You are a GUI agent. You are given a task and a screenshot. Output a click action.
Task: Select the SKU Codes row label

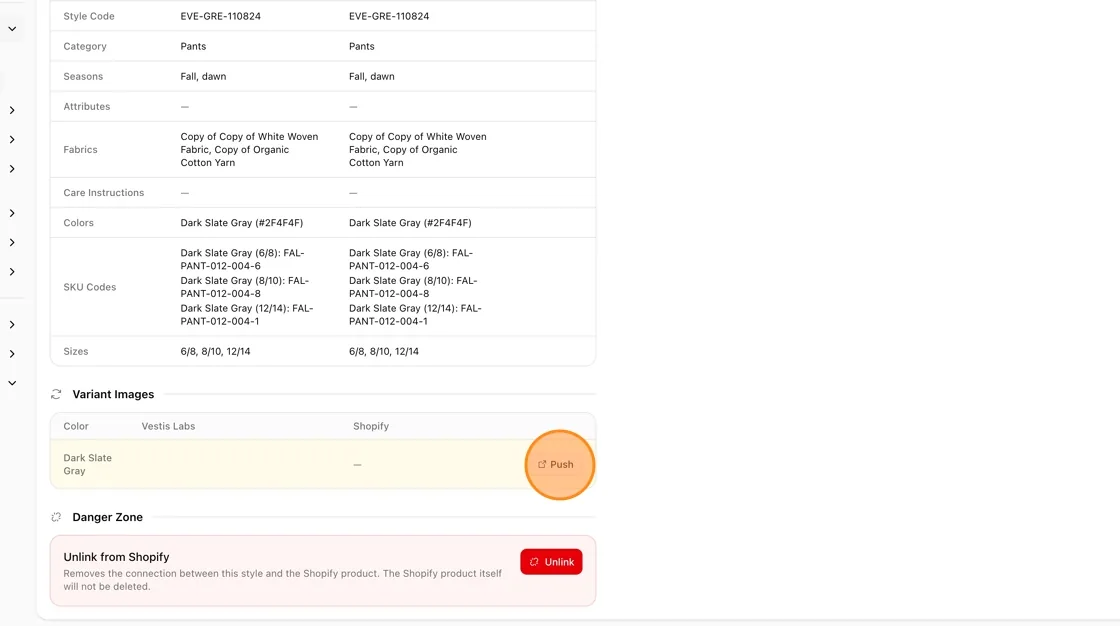click(90, 287)
